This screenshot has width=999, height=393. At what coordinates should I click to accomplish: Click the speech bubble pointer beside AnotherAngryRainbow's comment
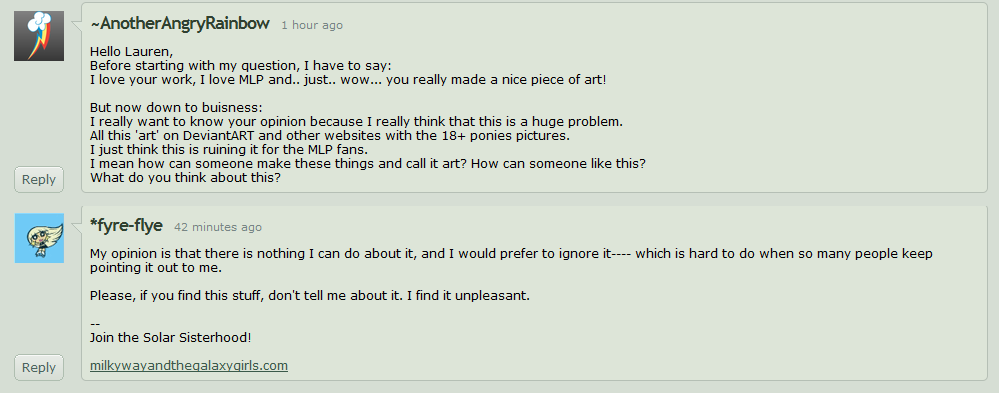(x=76, y=26)
